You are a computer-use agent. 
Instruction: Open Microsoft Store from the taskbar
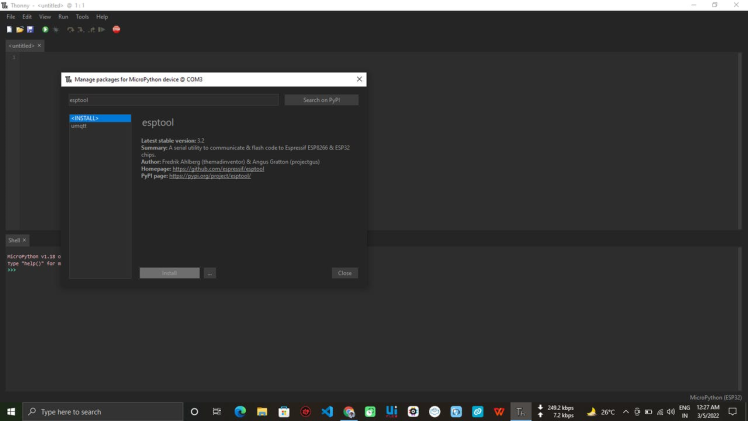(284, 411)
